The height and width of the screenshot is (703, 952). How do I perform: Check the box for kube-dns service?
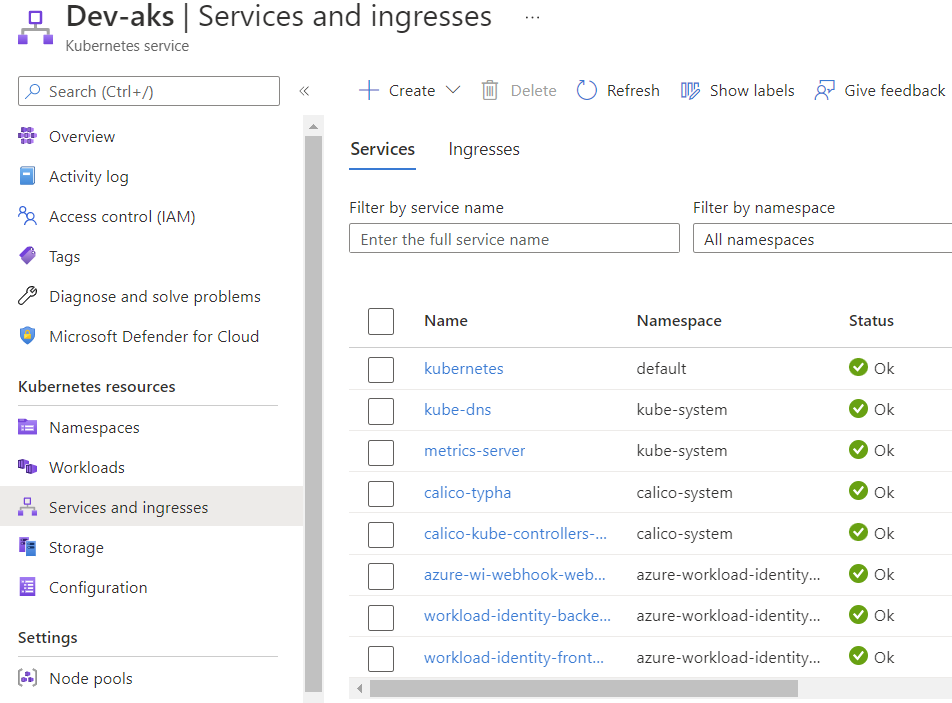click(381, 411)
